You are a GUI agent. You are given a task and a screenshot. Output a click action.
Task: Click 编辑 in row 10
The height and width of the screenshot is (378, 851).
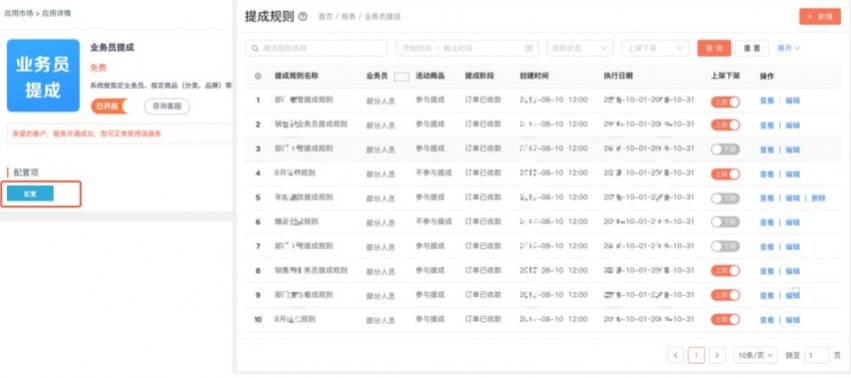[x=793, y=320]
